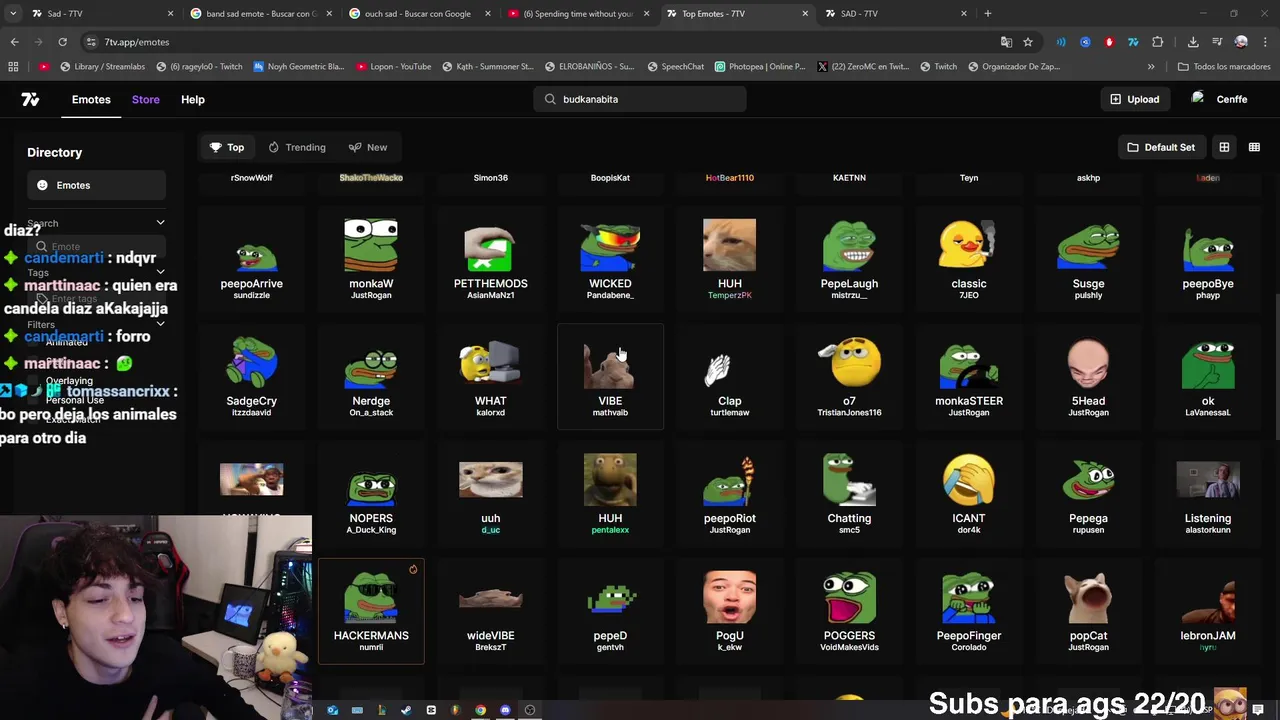Open the SadgeCry emote
Image resolution: width=1280 pixels, height=720 pixels.
[251, 377]
